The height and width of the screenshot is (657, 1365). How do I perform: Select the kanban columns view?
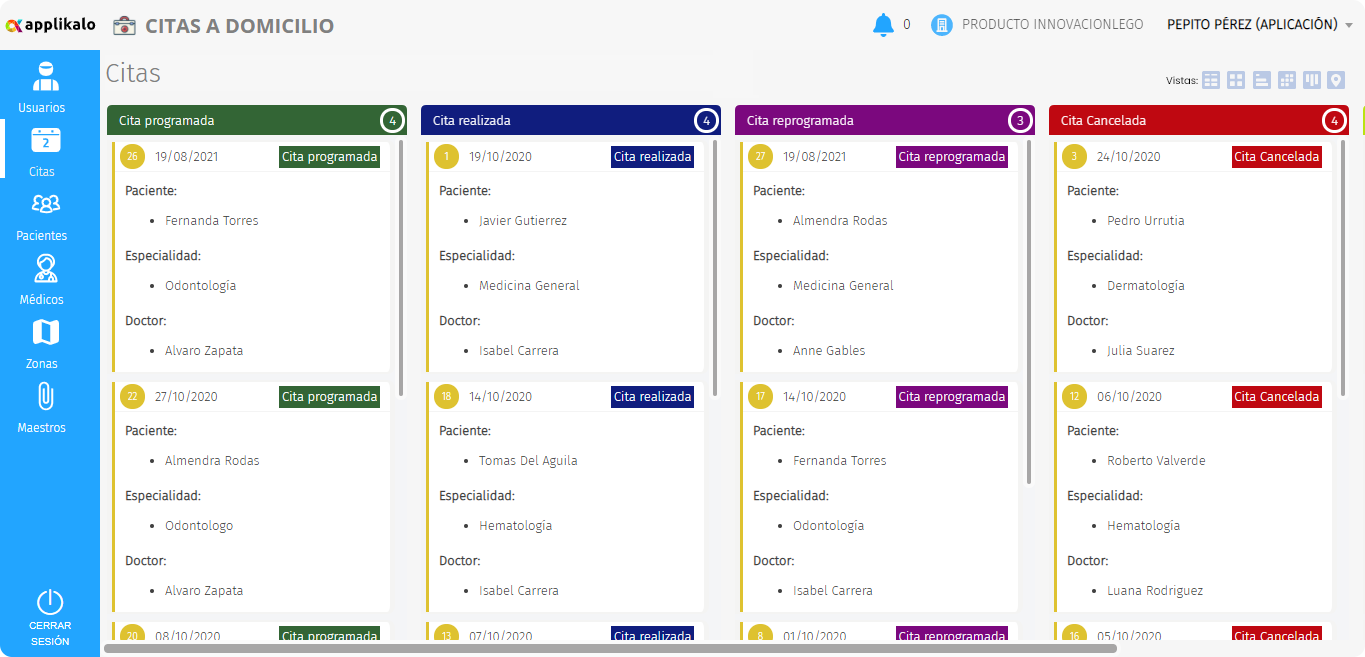click(1312, 80)
